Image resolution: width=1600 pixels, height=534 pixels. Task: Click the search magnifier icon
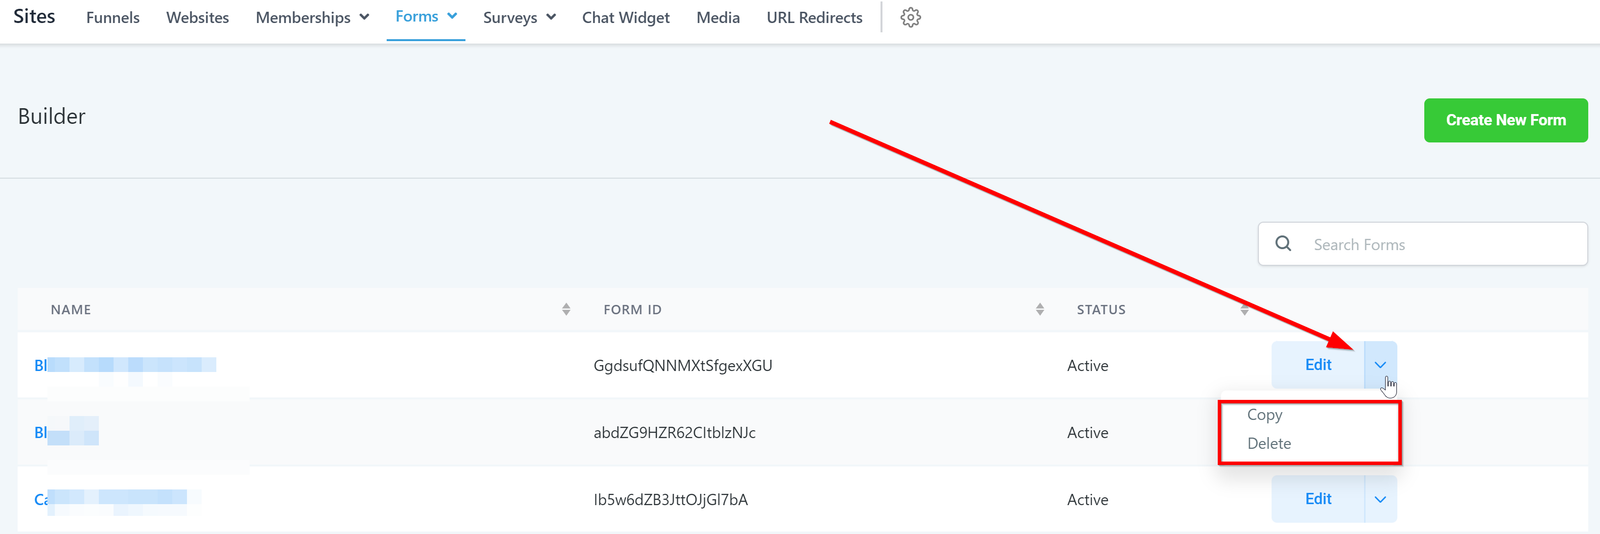(1283, 244)
